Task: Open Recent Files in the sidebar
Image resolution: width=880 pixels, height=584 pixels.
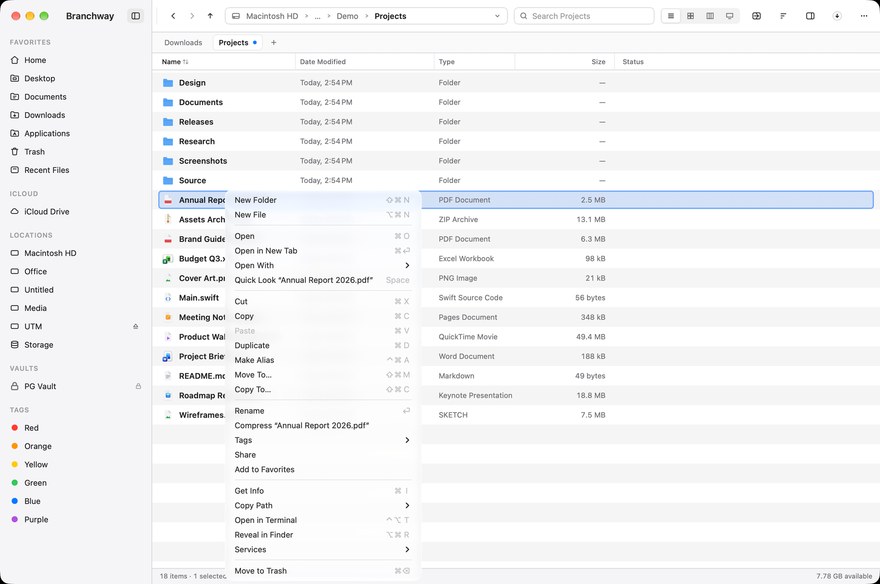Action: tap(47, 170)
